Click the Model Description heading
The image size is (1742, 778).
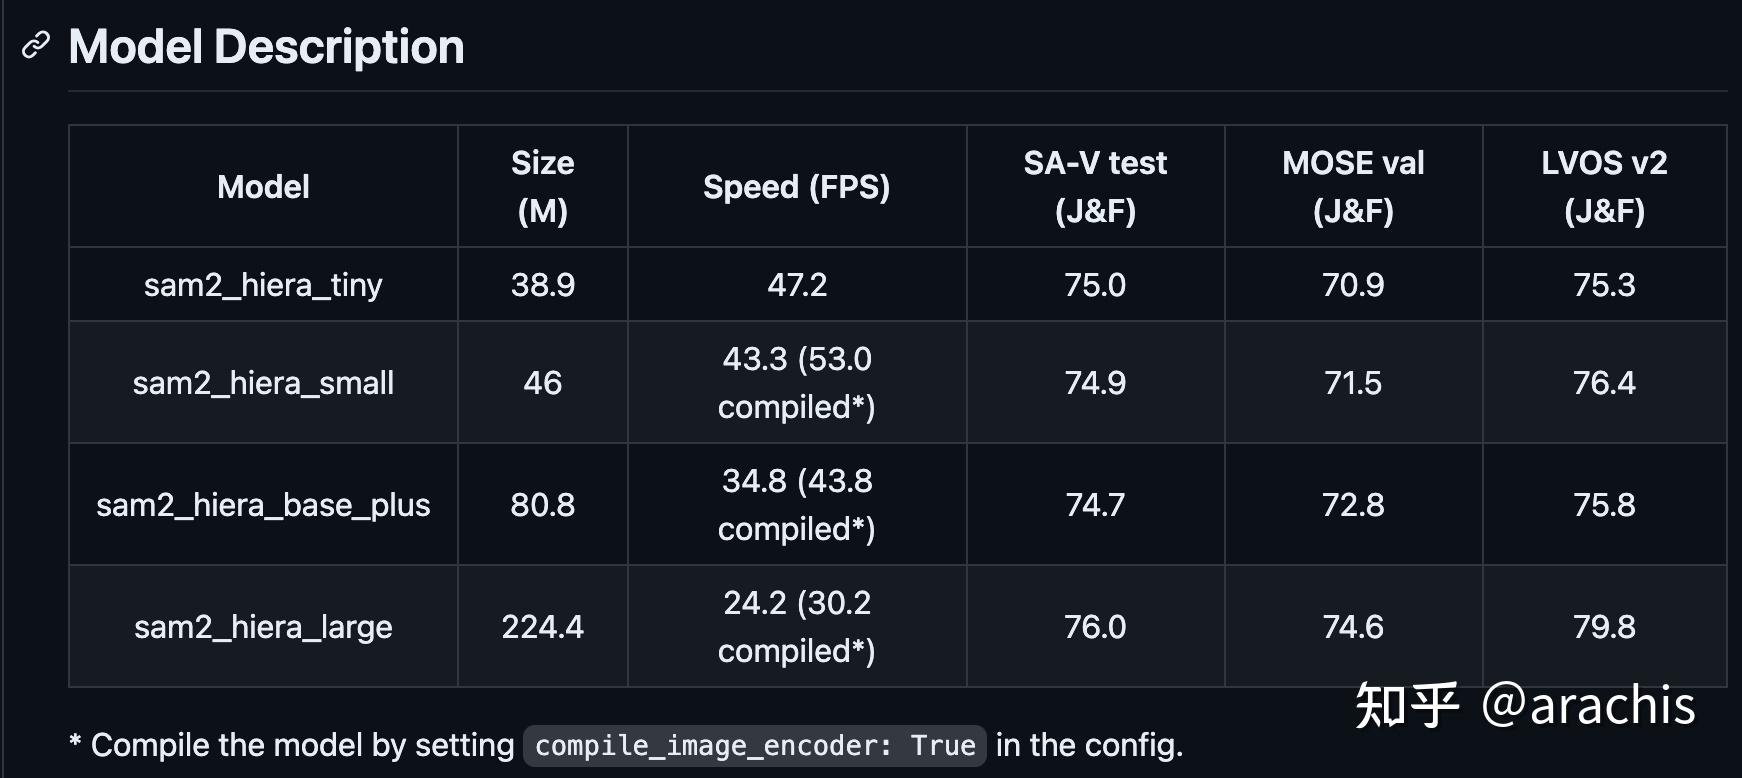click(266, 47)
